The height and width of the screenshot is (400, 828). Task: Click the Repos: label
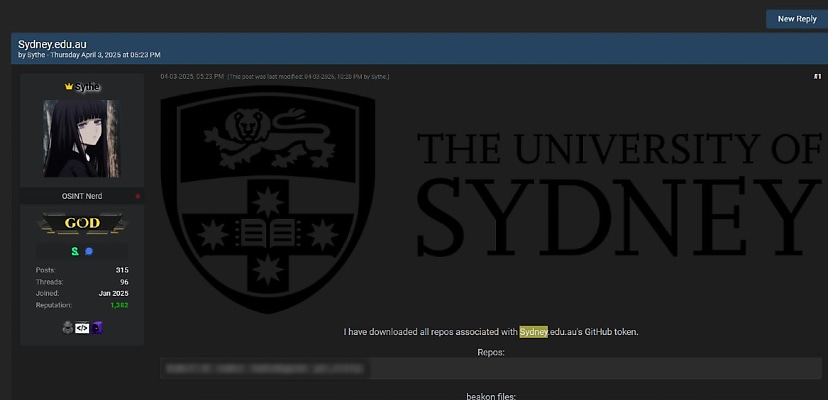pos(491,352)
